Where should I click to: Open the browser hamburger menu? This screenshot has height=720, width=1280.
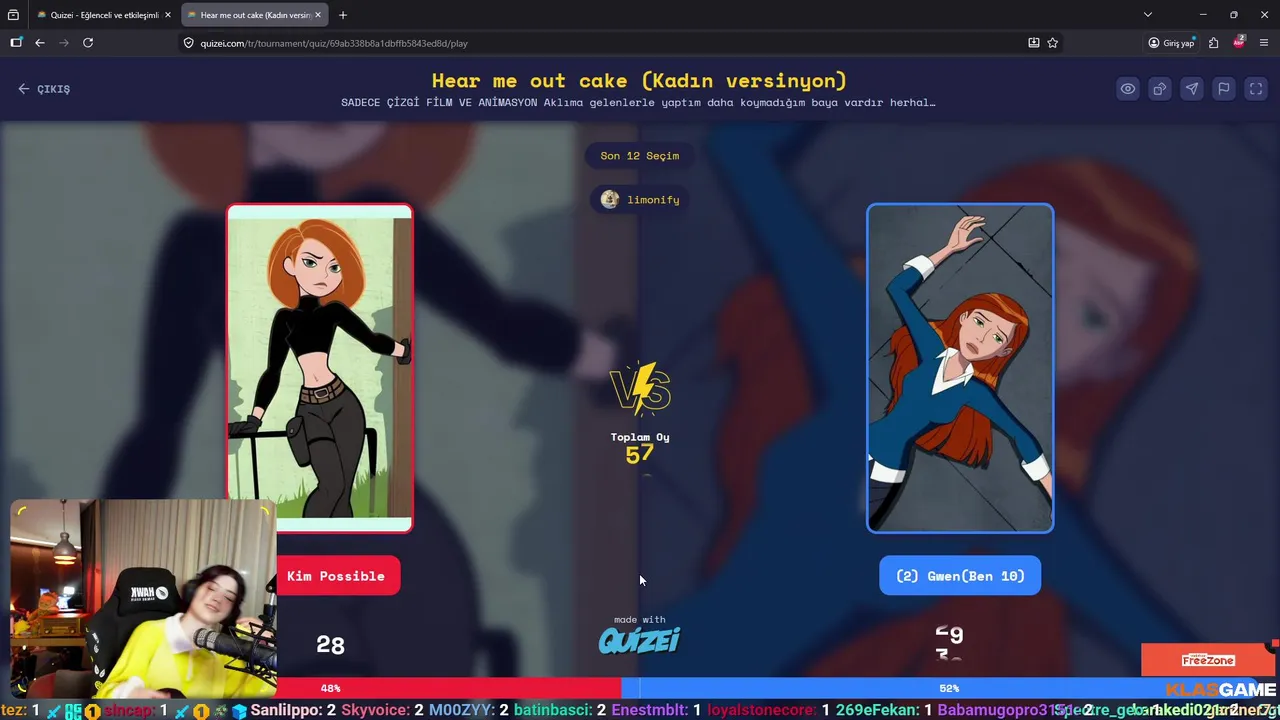(x=1264, y=43)
